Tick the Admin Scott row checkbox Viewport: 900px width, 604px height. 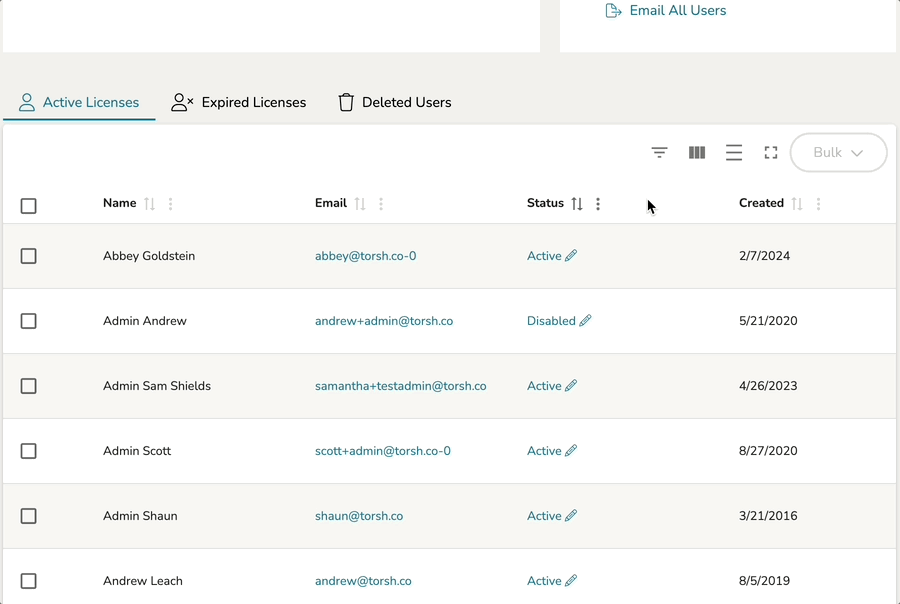tap(29, 451)
